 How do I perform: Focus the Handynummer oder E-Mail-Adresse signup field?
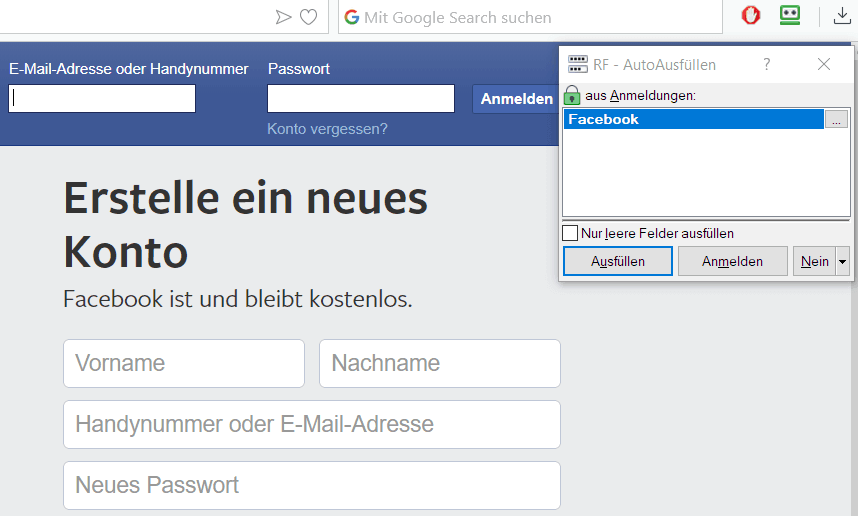(312, 425)
